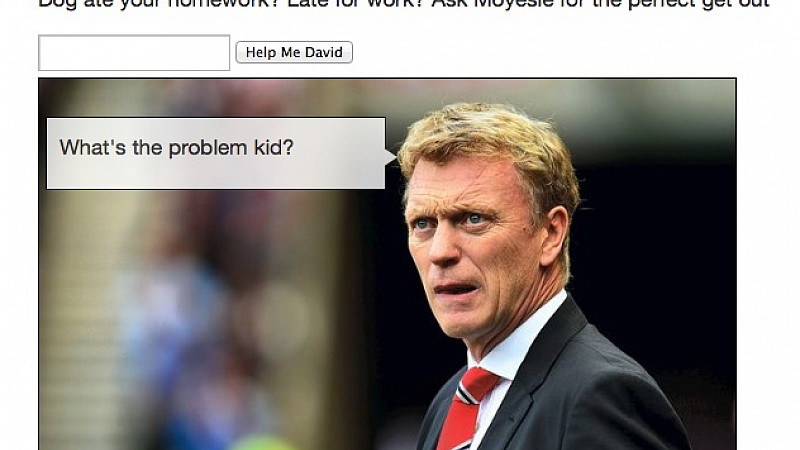Click the man's red striped tie
This screenshot has width=800, height=450.
pyautogui.click(x=468, y=408)
